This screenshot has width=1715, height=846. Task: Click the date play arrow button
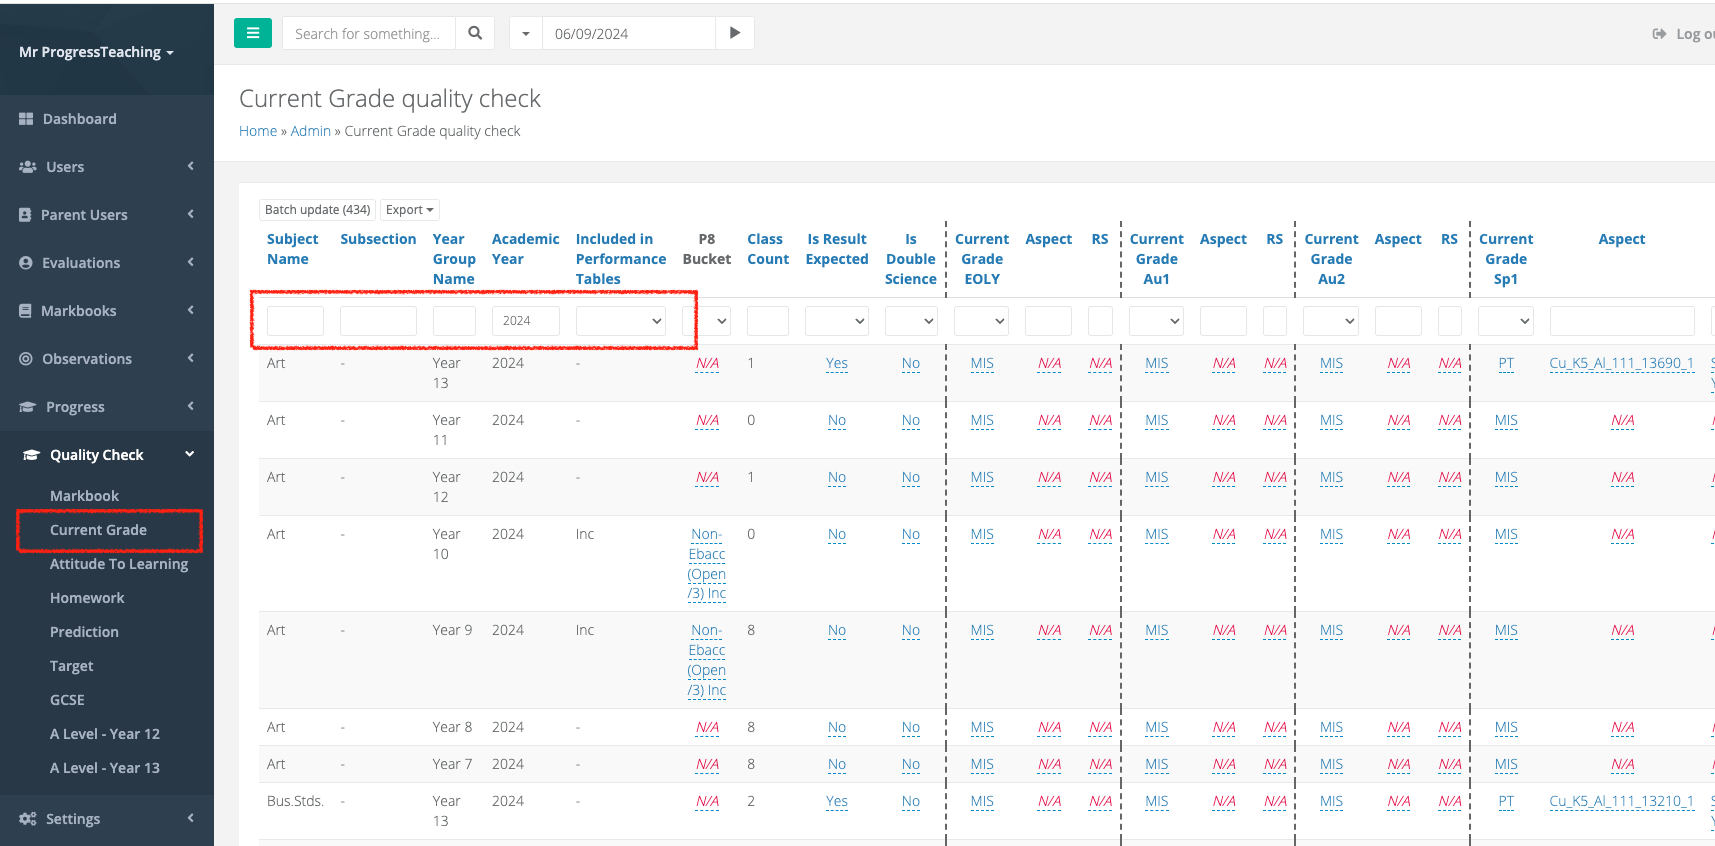pos(735,33)
